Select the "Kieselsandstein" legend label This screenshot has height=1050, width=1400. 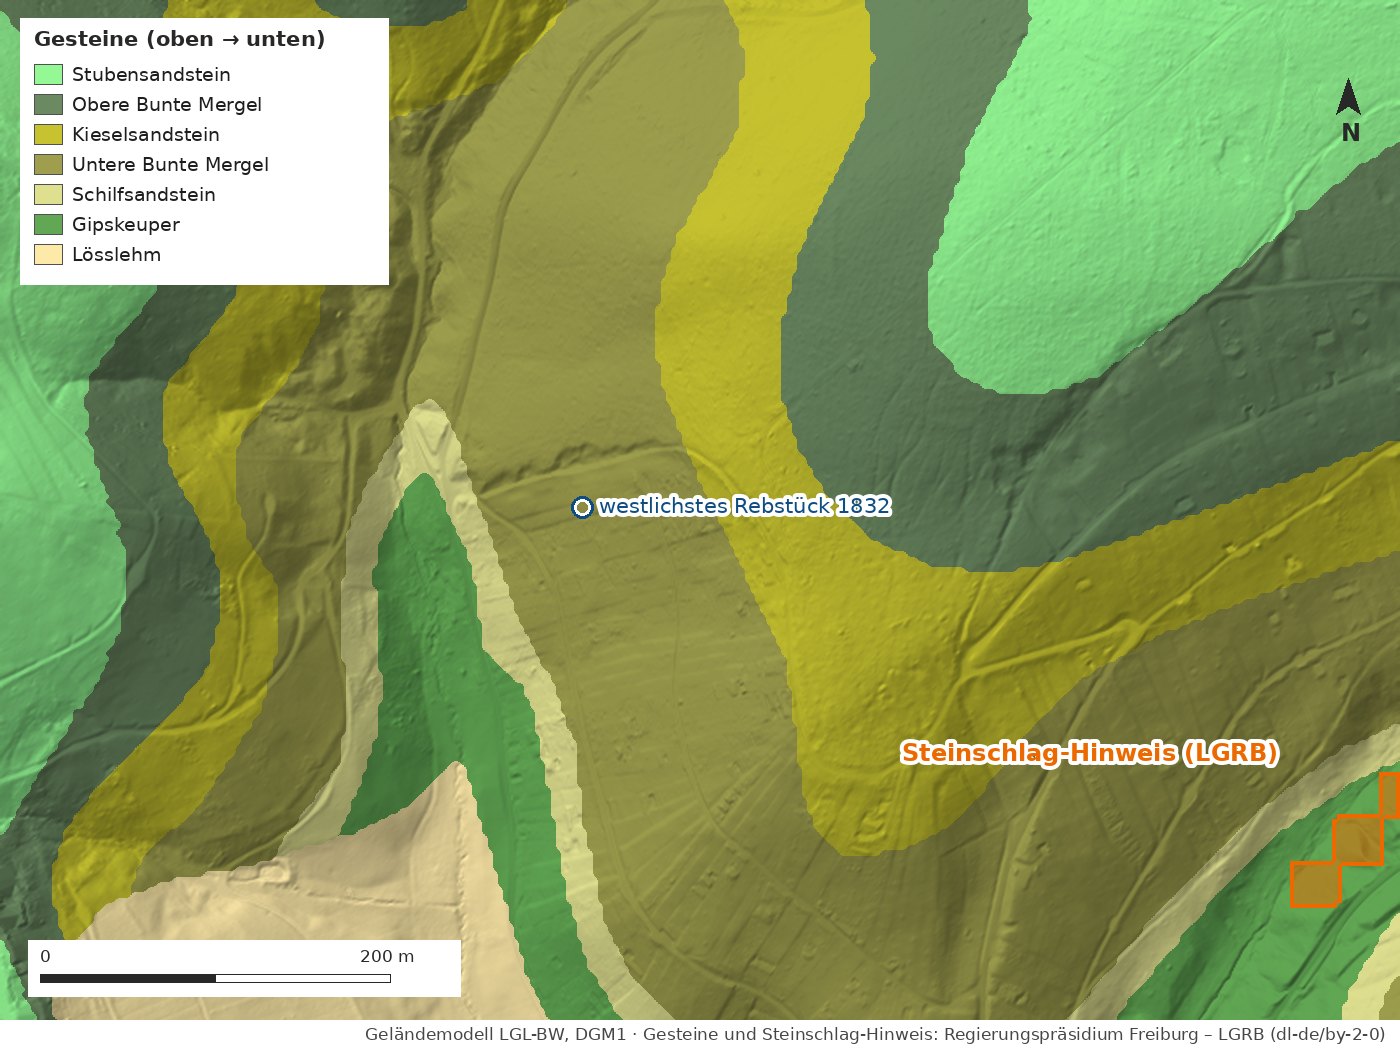click(146, 135)
